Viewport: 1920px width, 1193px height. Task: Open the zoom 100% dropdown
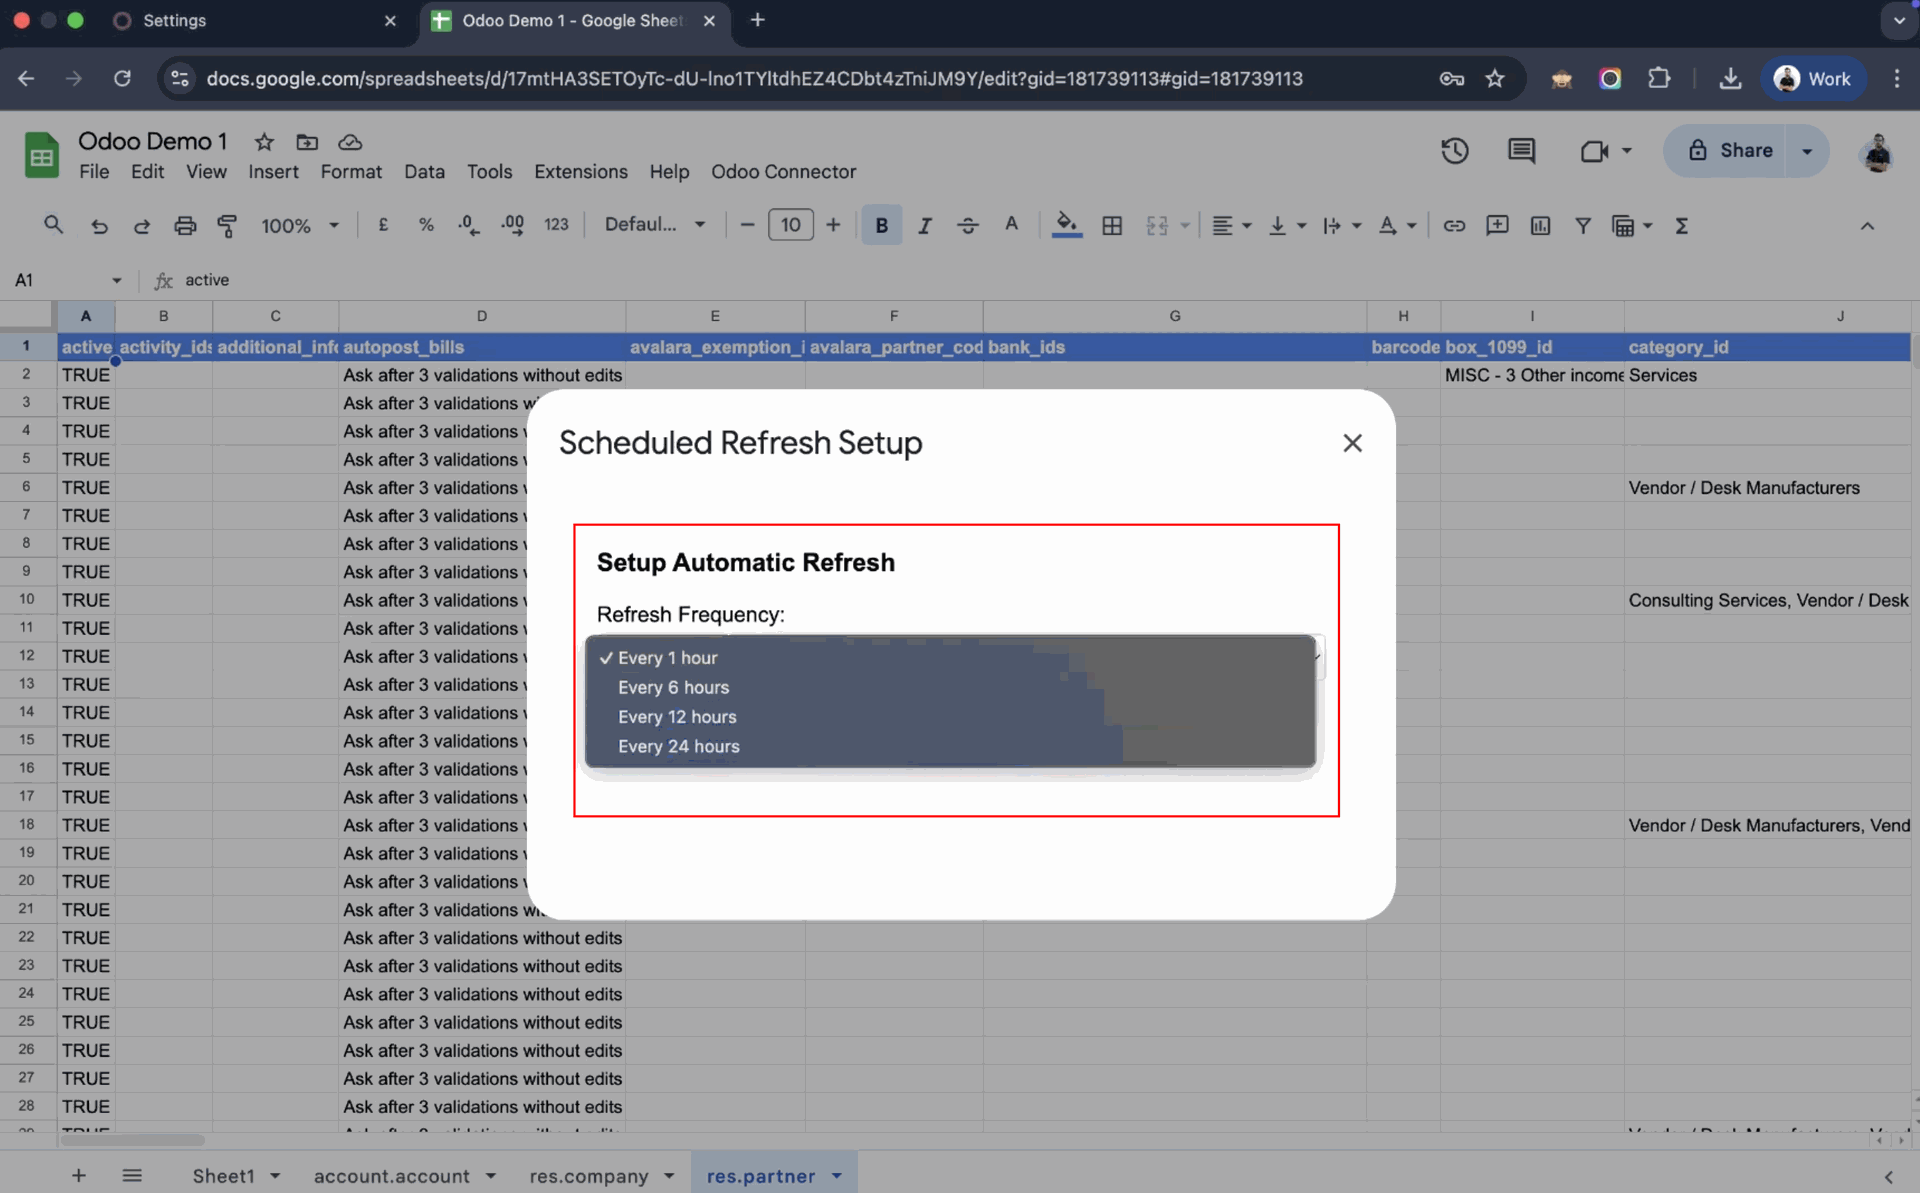click(299, 226)
